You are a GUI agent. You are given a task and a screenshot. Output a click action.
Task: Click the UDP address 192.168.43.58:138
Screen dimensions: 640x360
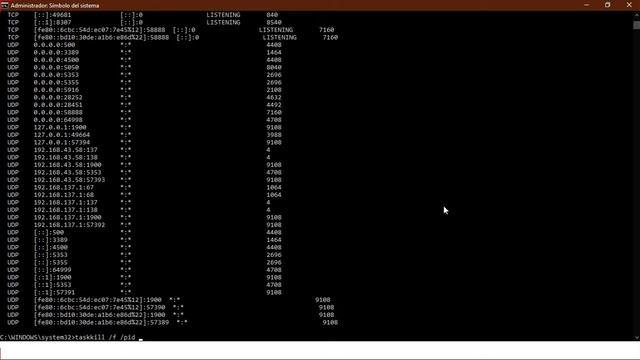(x=66, y=157)
